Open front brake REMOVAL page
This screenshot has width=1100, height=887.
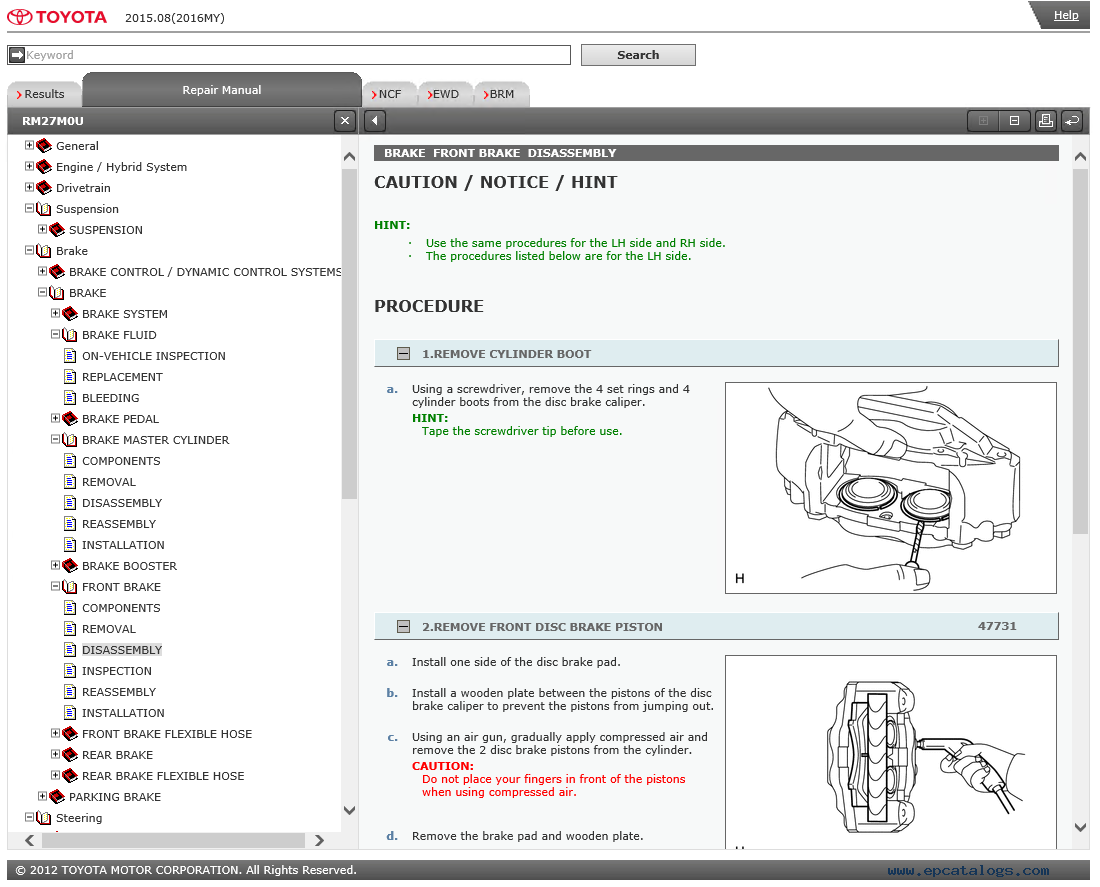click(x=109, y=629)
